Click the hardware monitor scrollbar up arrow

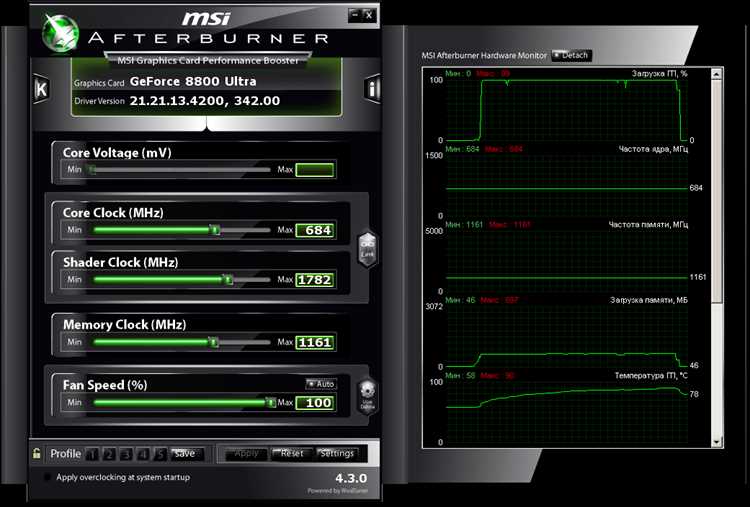[716, 74]
